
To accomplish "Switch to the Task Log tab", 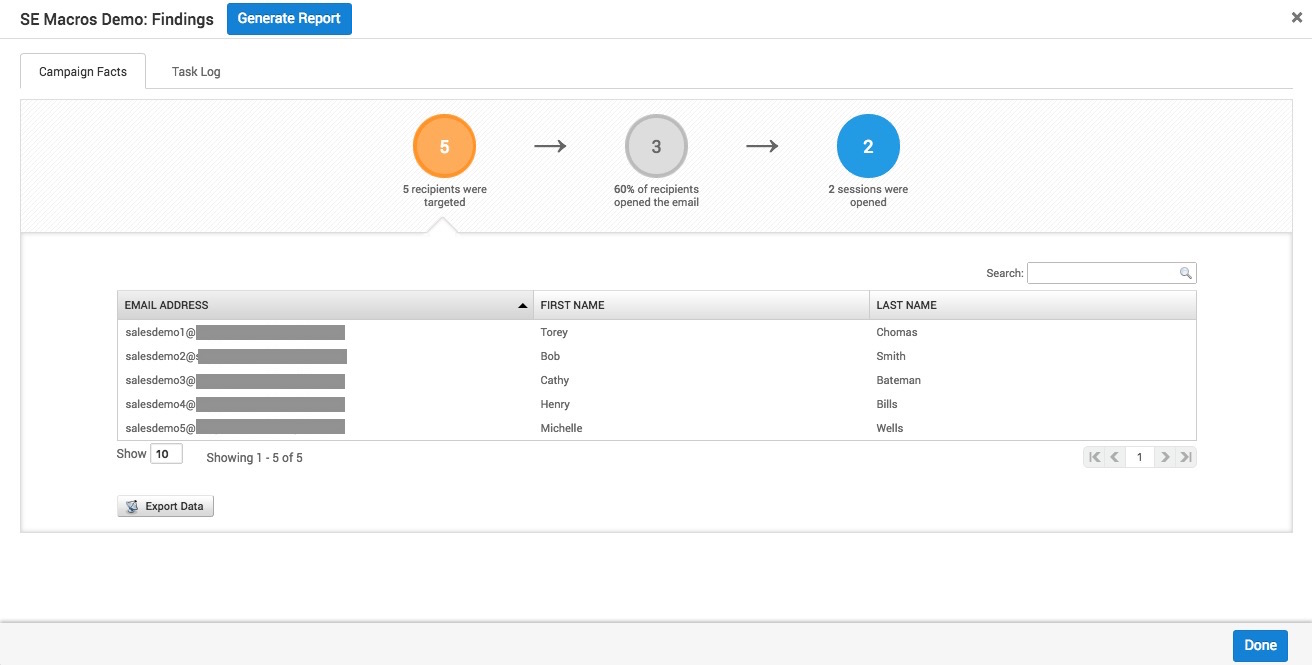I will pyautogui.click(x=196, y=72).
